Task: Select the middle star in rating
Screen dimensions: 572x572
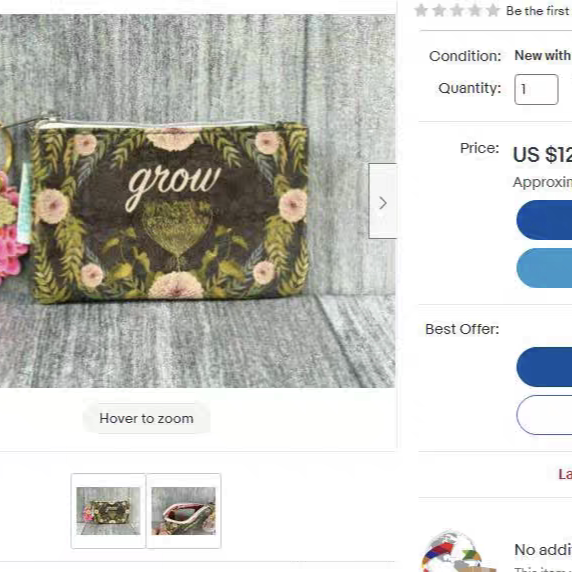Action: coord(457,11)
